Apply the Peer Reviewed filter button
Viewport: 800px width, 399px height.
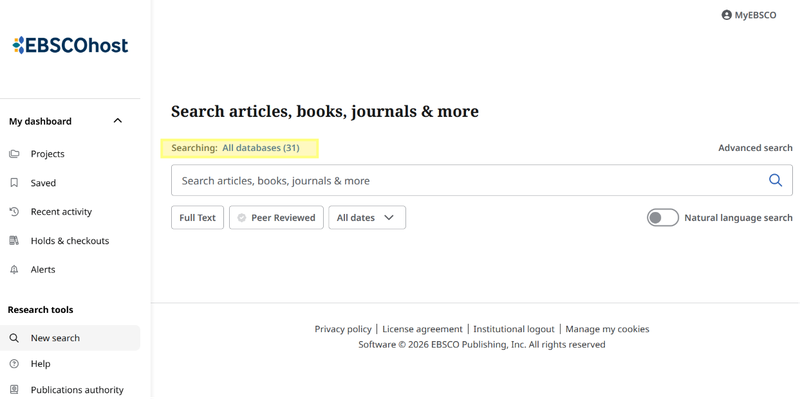[276, 217]
